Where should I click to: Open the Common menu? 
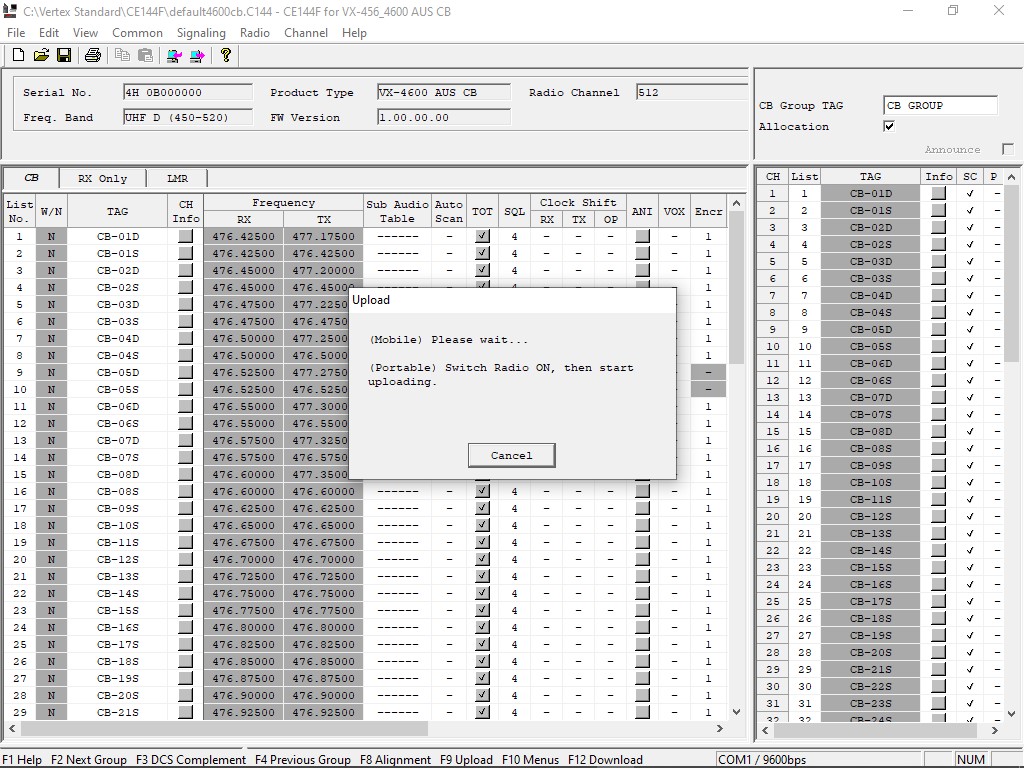[x=137, y=33]
